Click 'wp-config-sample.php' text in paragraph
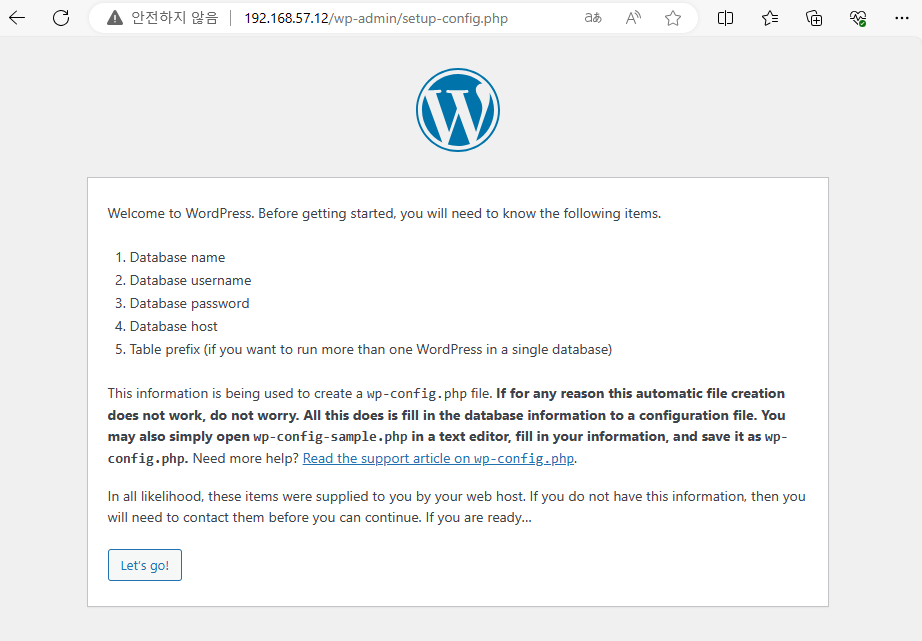Viewport: 922px width, 641px height. tap(330, 436)
